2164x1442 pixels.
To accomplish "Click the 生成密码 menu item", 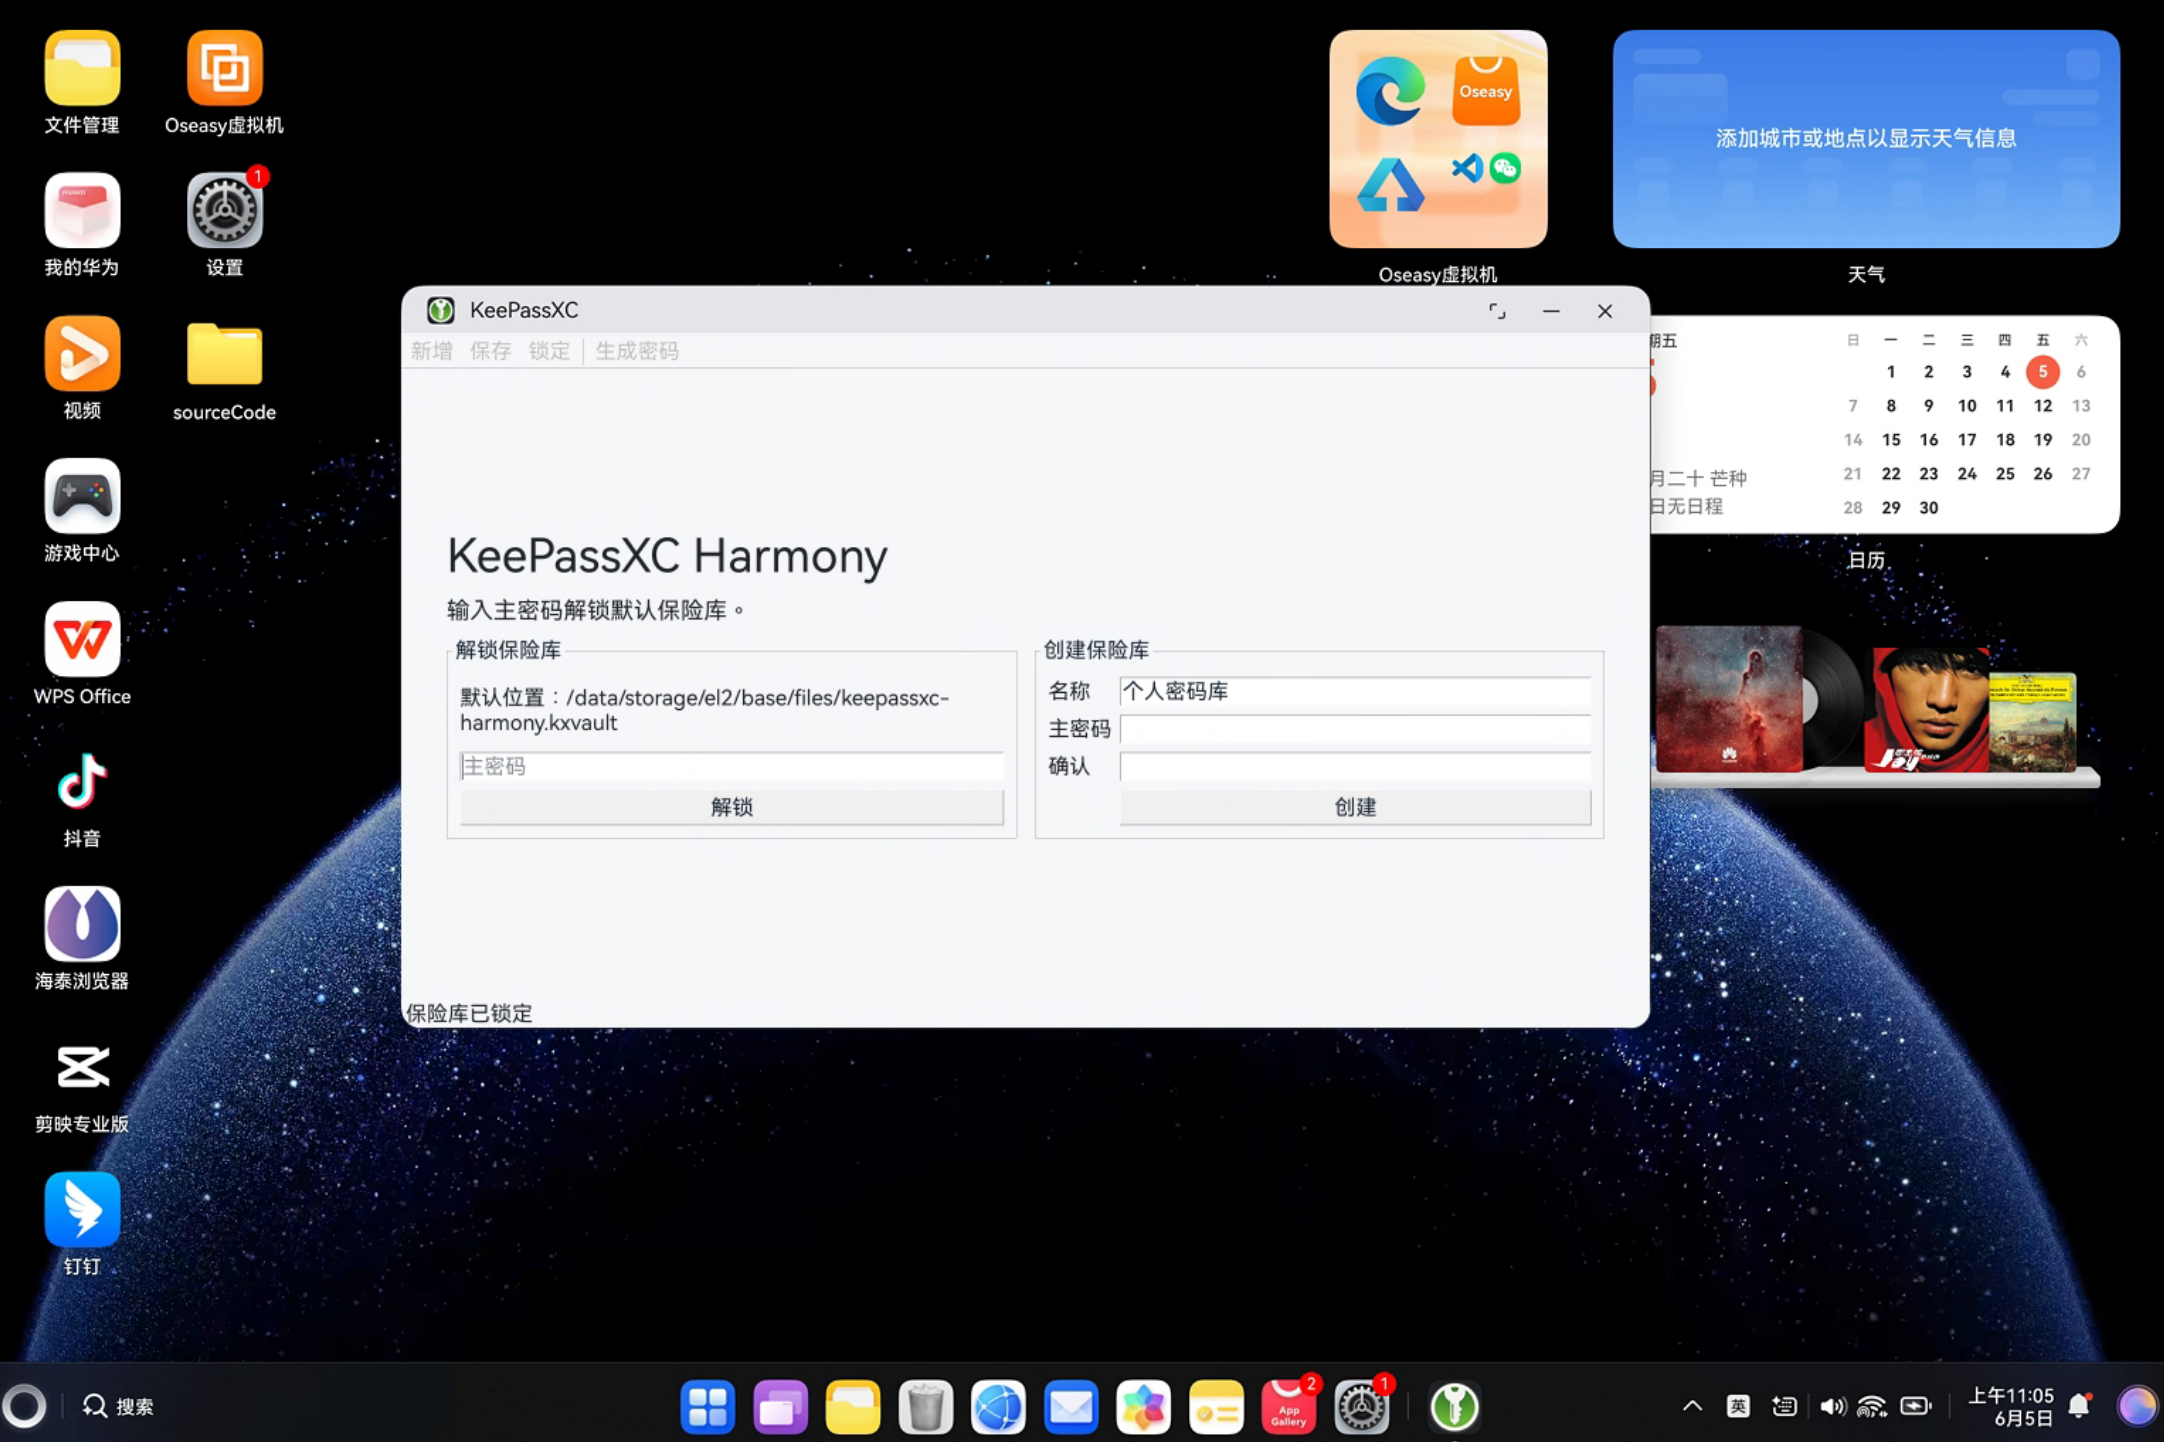I will (x=637, y=351).
